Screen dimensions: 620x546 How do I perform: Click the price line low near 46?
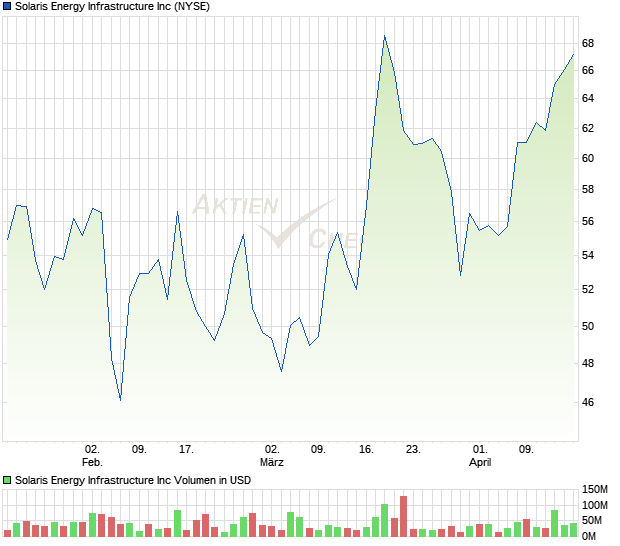pos(120,400)
